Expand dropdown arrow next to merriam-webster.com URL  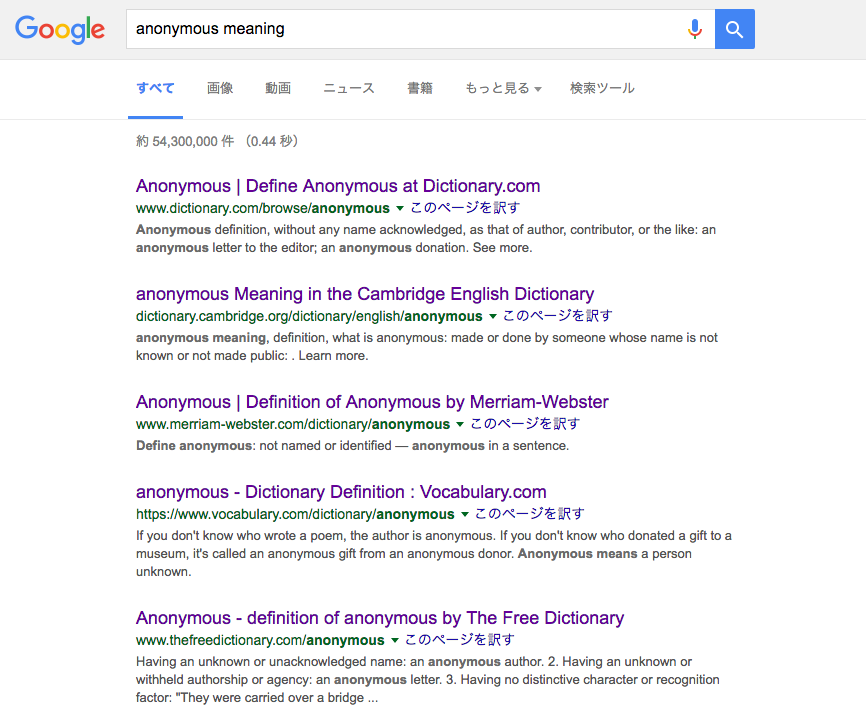coord(460,424)
